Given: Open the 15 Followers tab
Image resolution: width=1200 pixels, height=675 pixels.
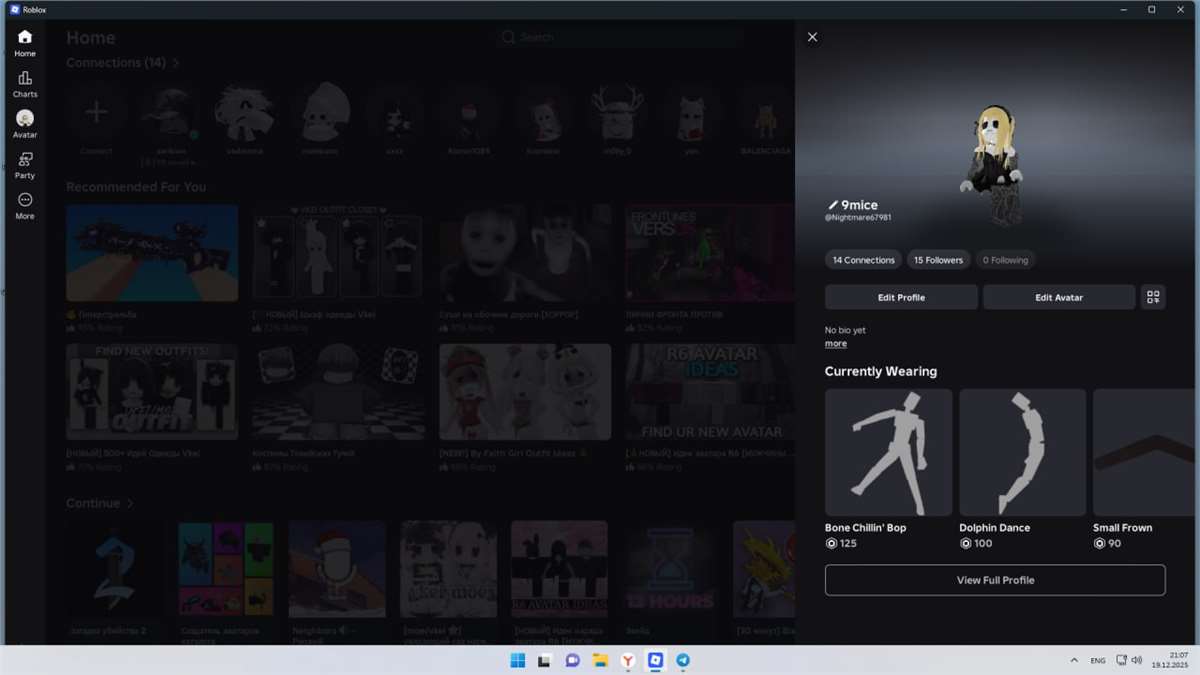Looking at the screenshot, I should (x=938, y=260).
